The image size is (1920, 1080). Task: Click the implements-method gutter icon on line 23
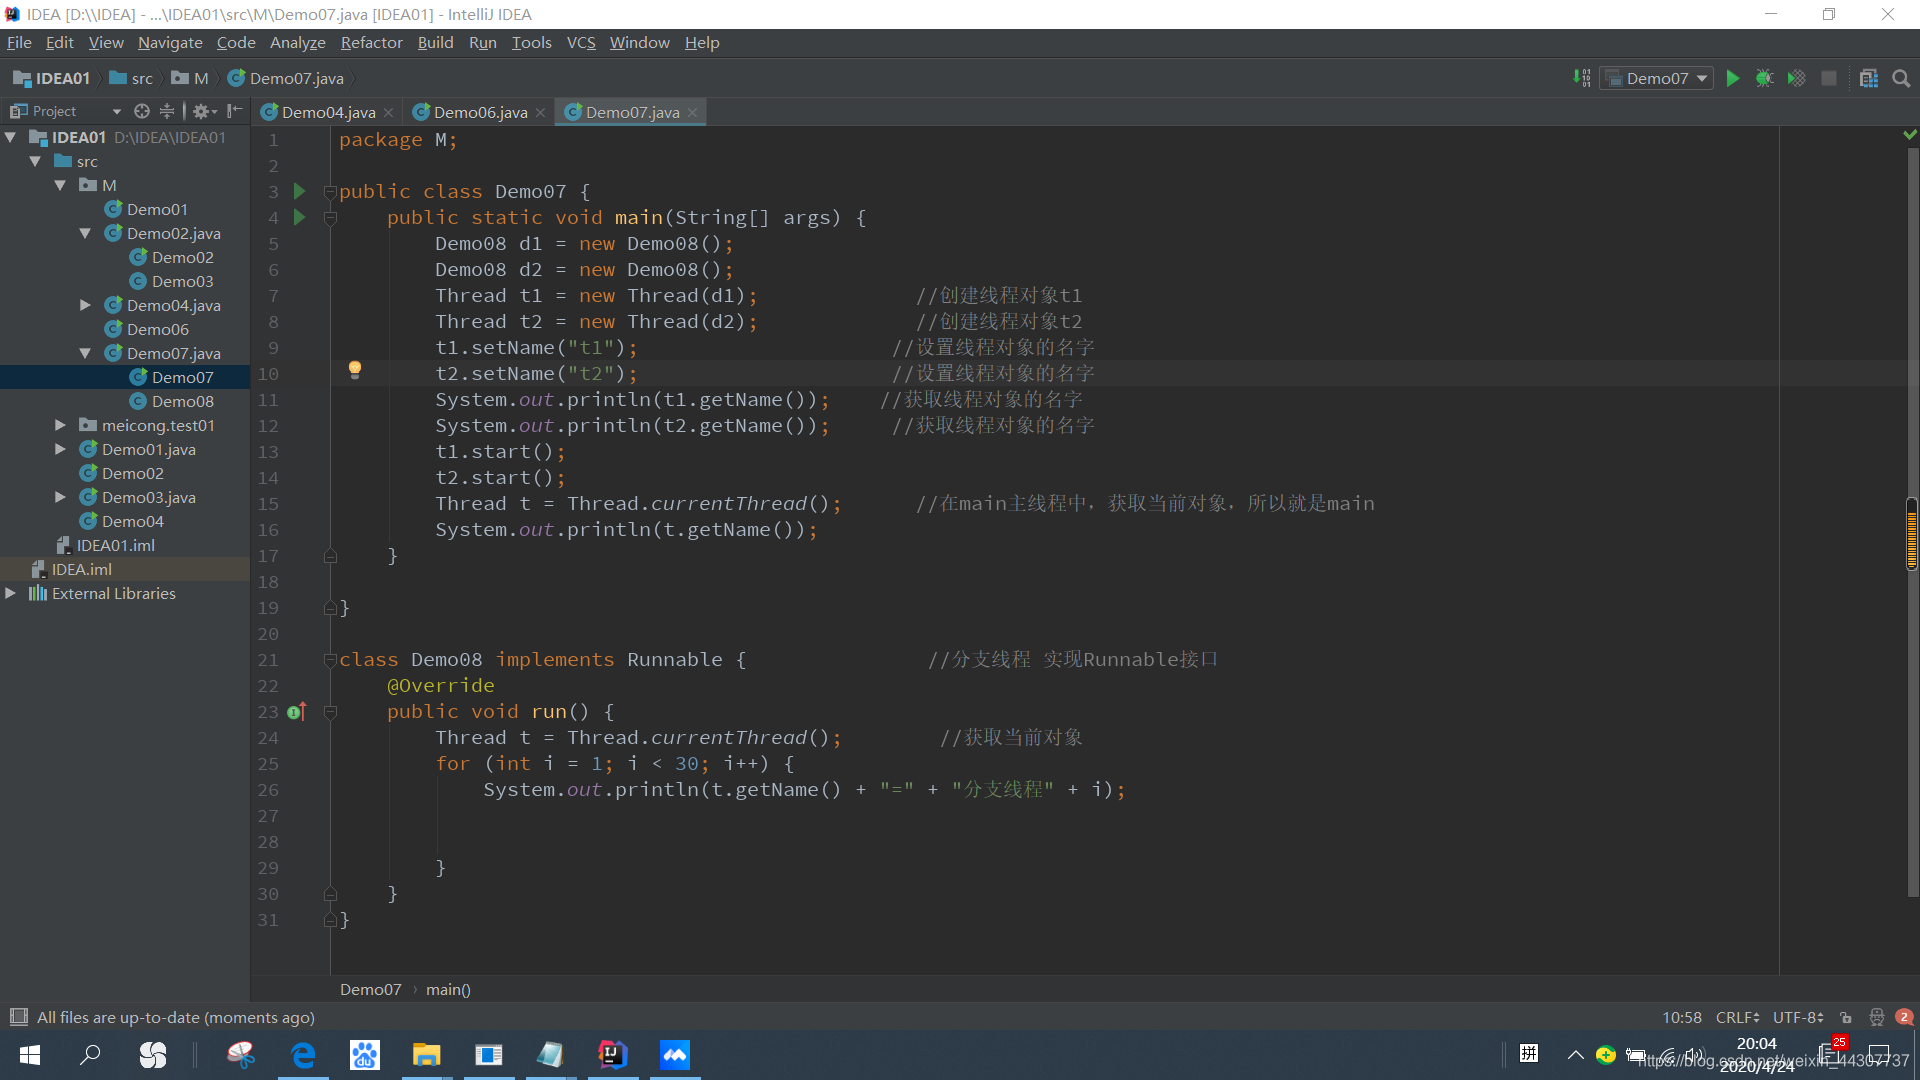pos(297,711)
